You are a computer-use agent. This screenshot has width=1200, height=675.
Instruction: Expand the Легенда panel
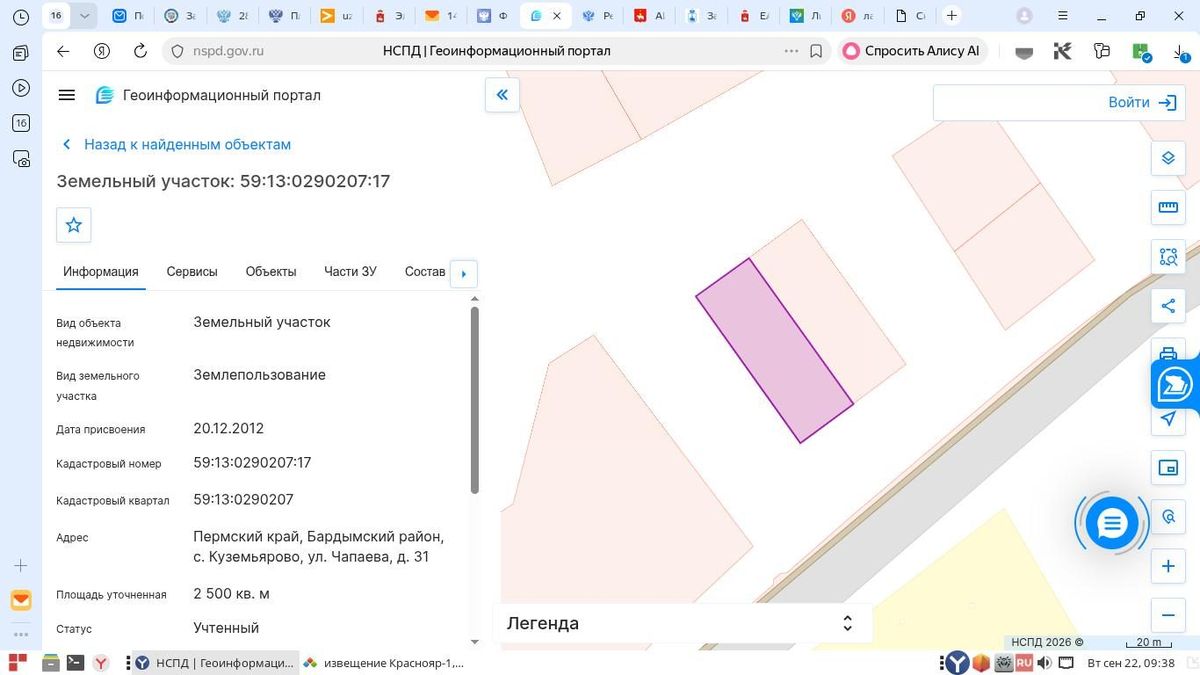click(x=682, y=623)
